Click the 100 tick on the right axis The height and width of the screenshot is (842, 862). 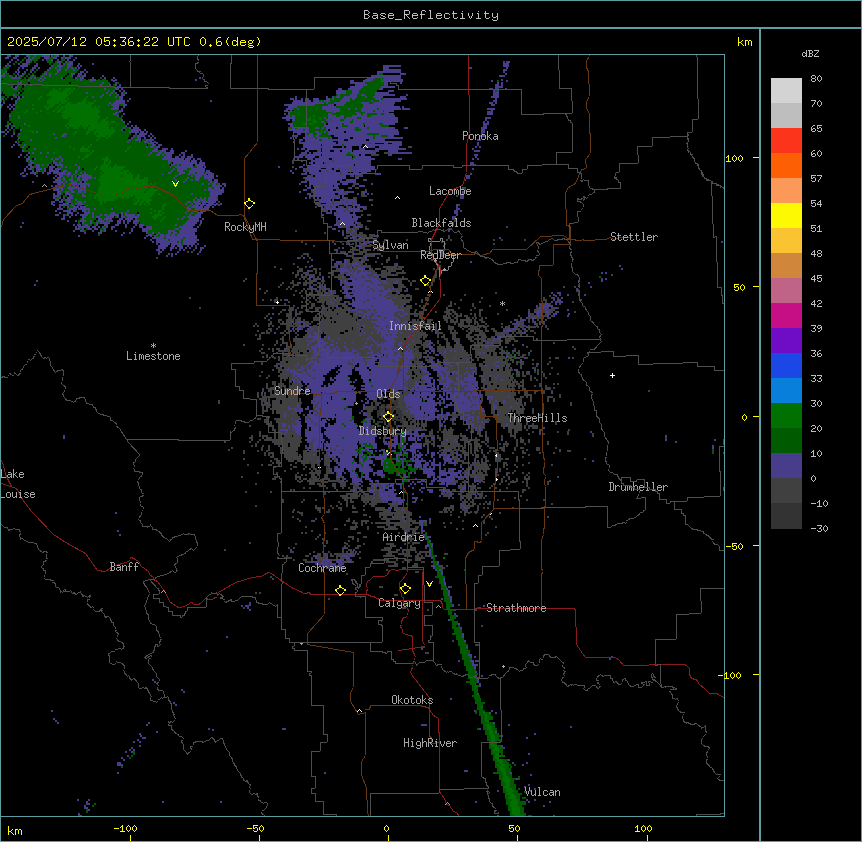pyautogui.click(x=734, y=158)
